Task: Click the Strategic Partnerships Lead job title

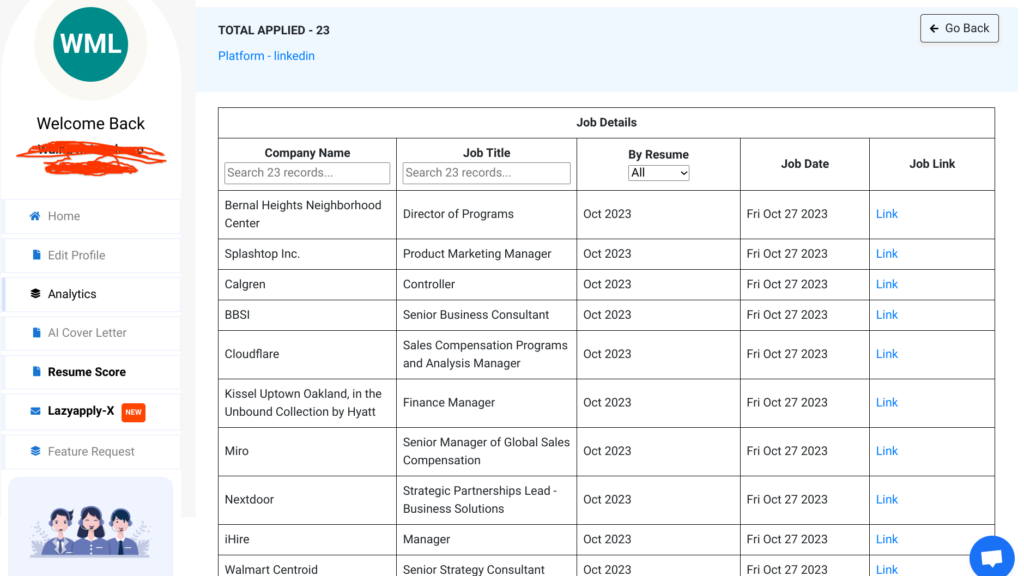Action: coord(479,500)
